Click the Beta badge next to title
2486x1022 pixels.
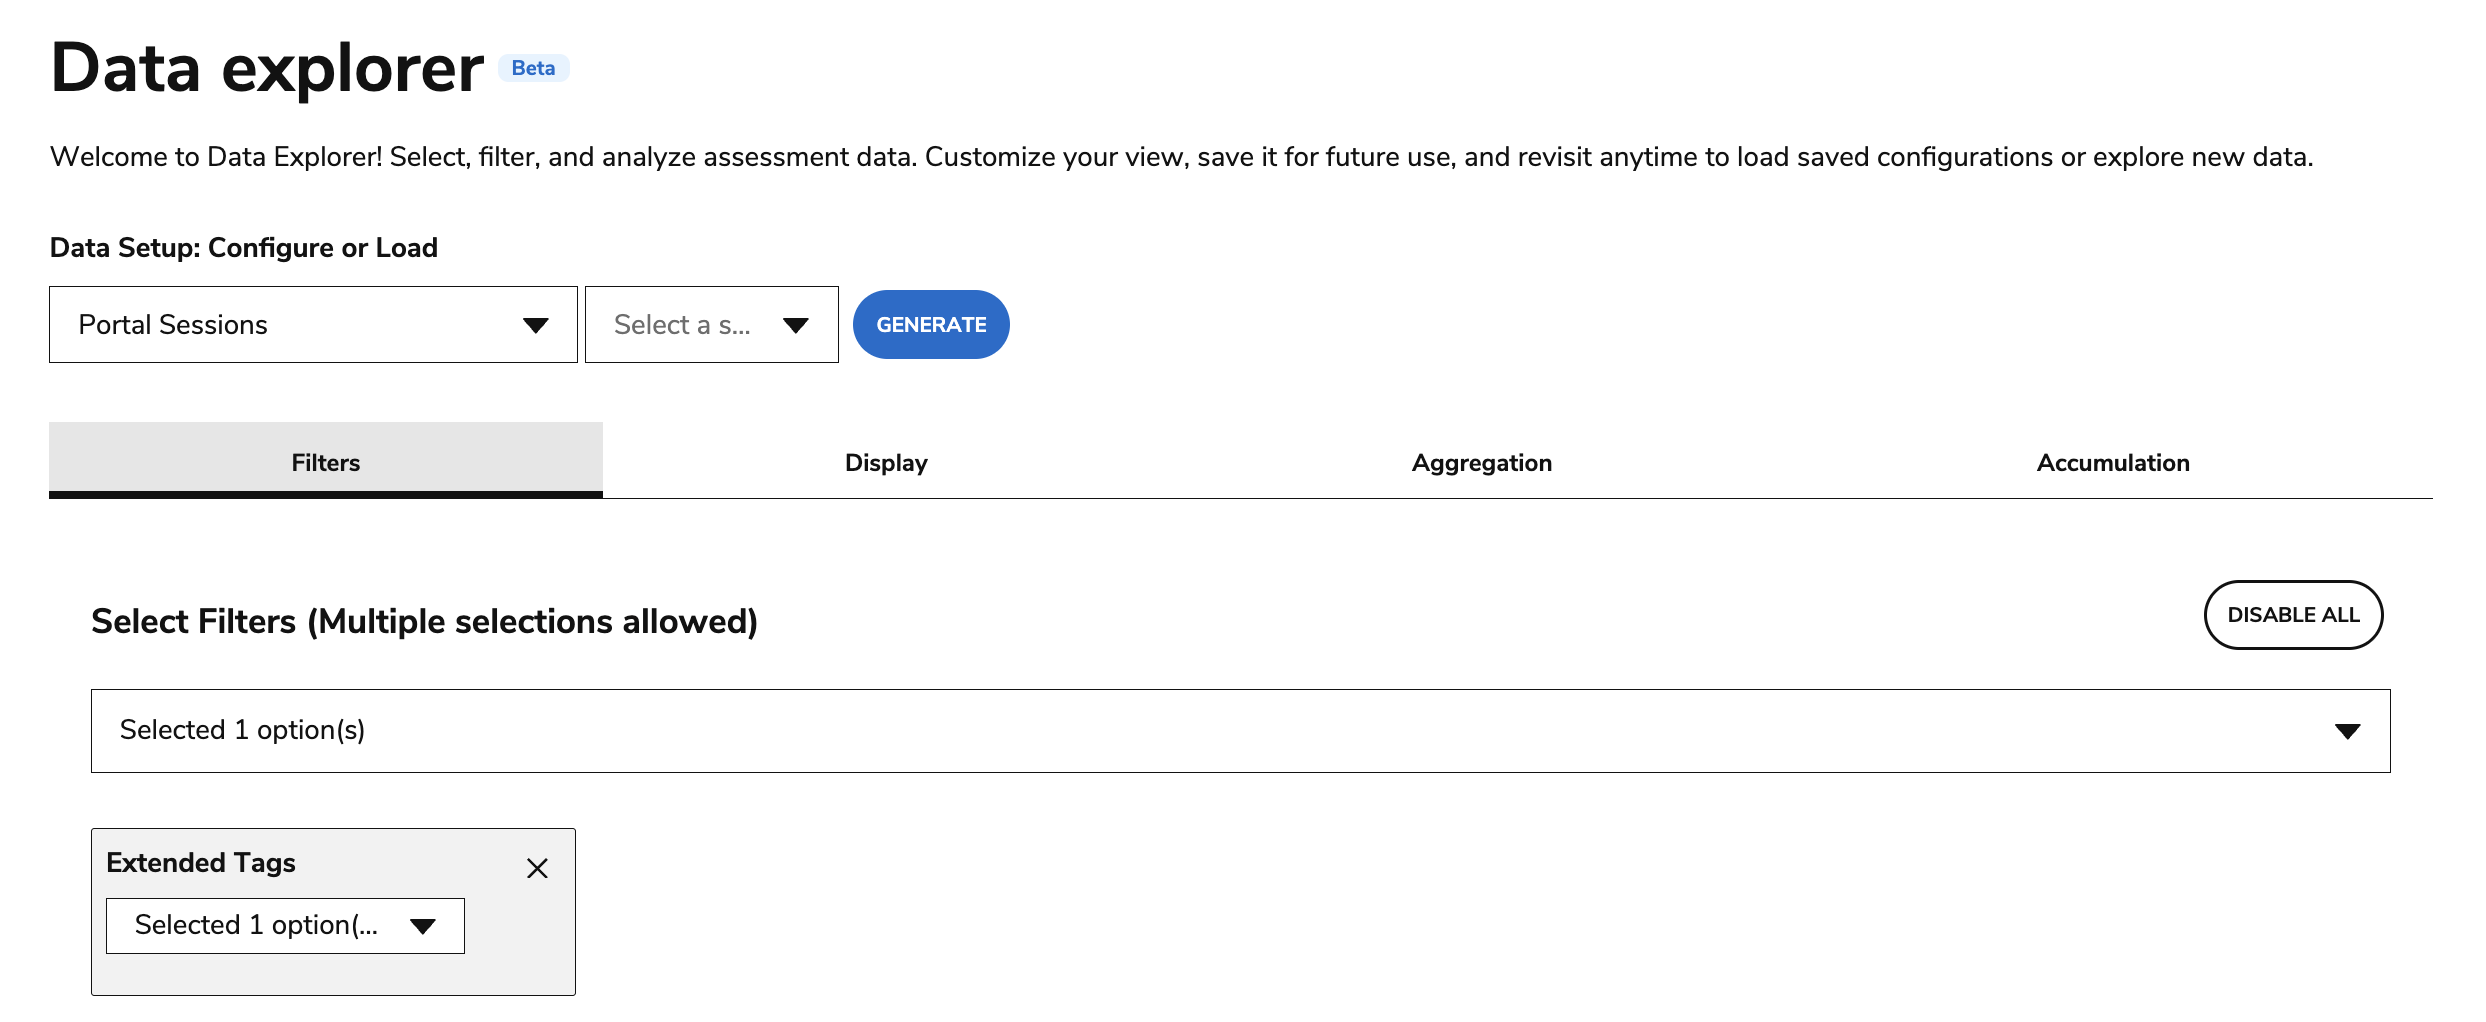pyautogui.click(x=533, y=68)
